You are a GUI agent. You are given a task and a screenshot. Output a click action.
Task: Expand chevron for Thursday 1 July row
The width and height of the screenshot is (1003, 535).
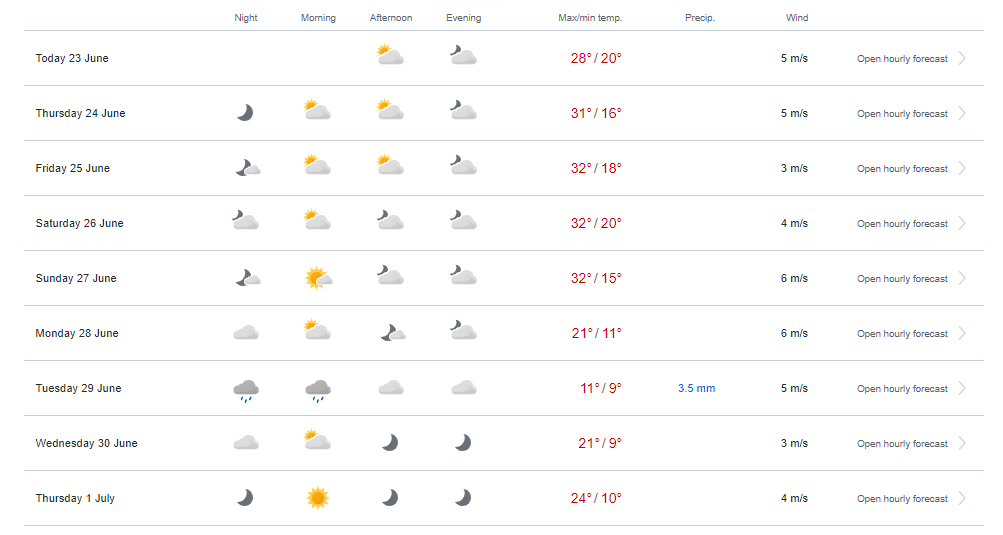point(962,498)
